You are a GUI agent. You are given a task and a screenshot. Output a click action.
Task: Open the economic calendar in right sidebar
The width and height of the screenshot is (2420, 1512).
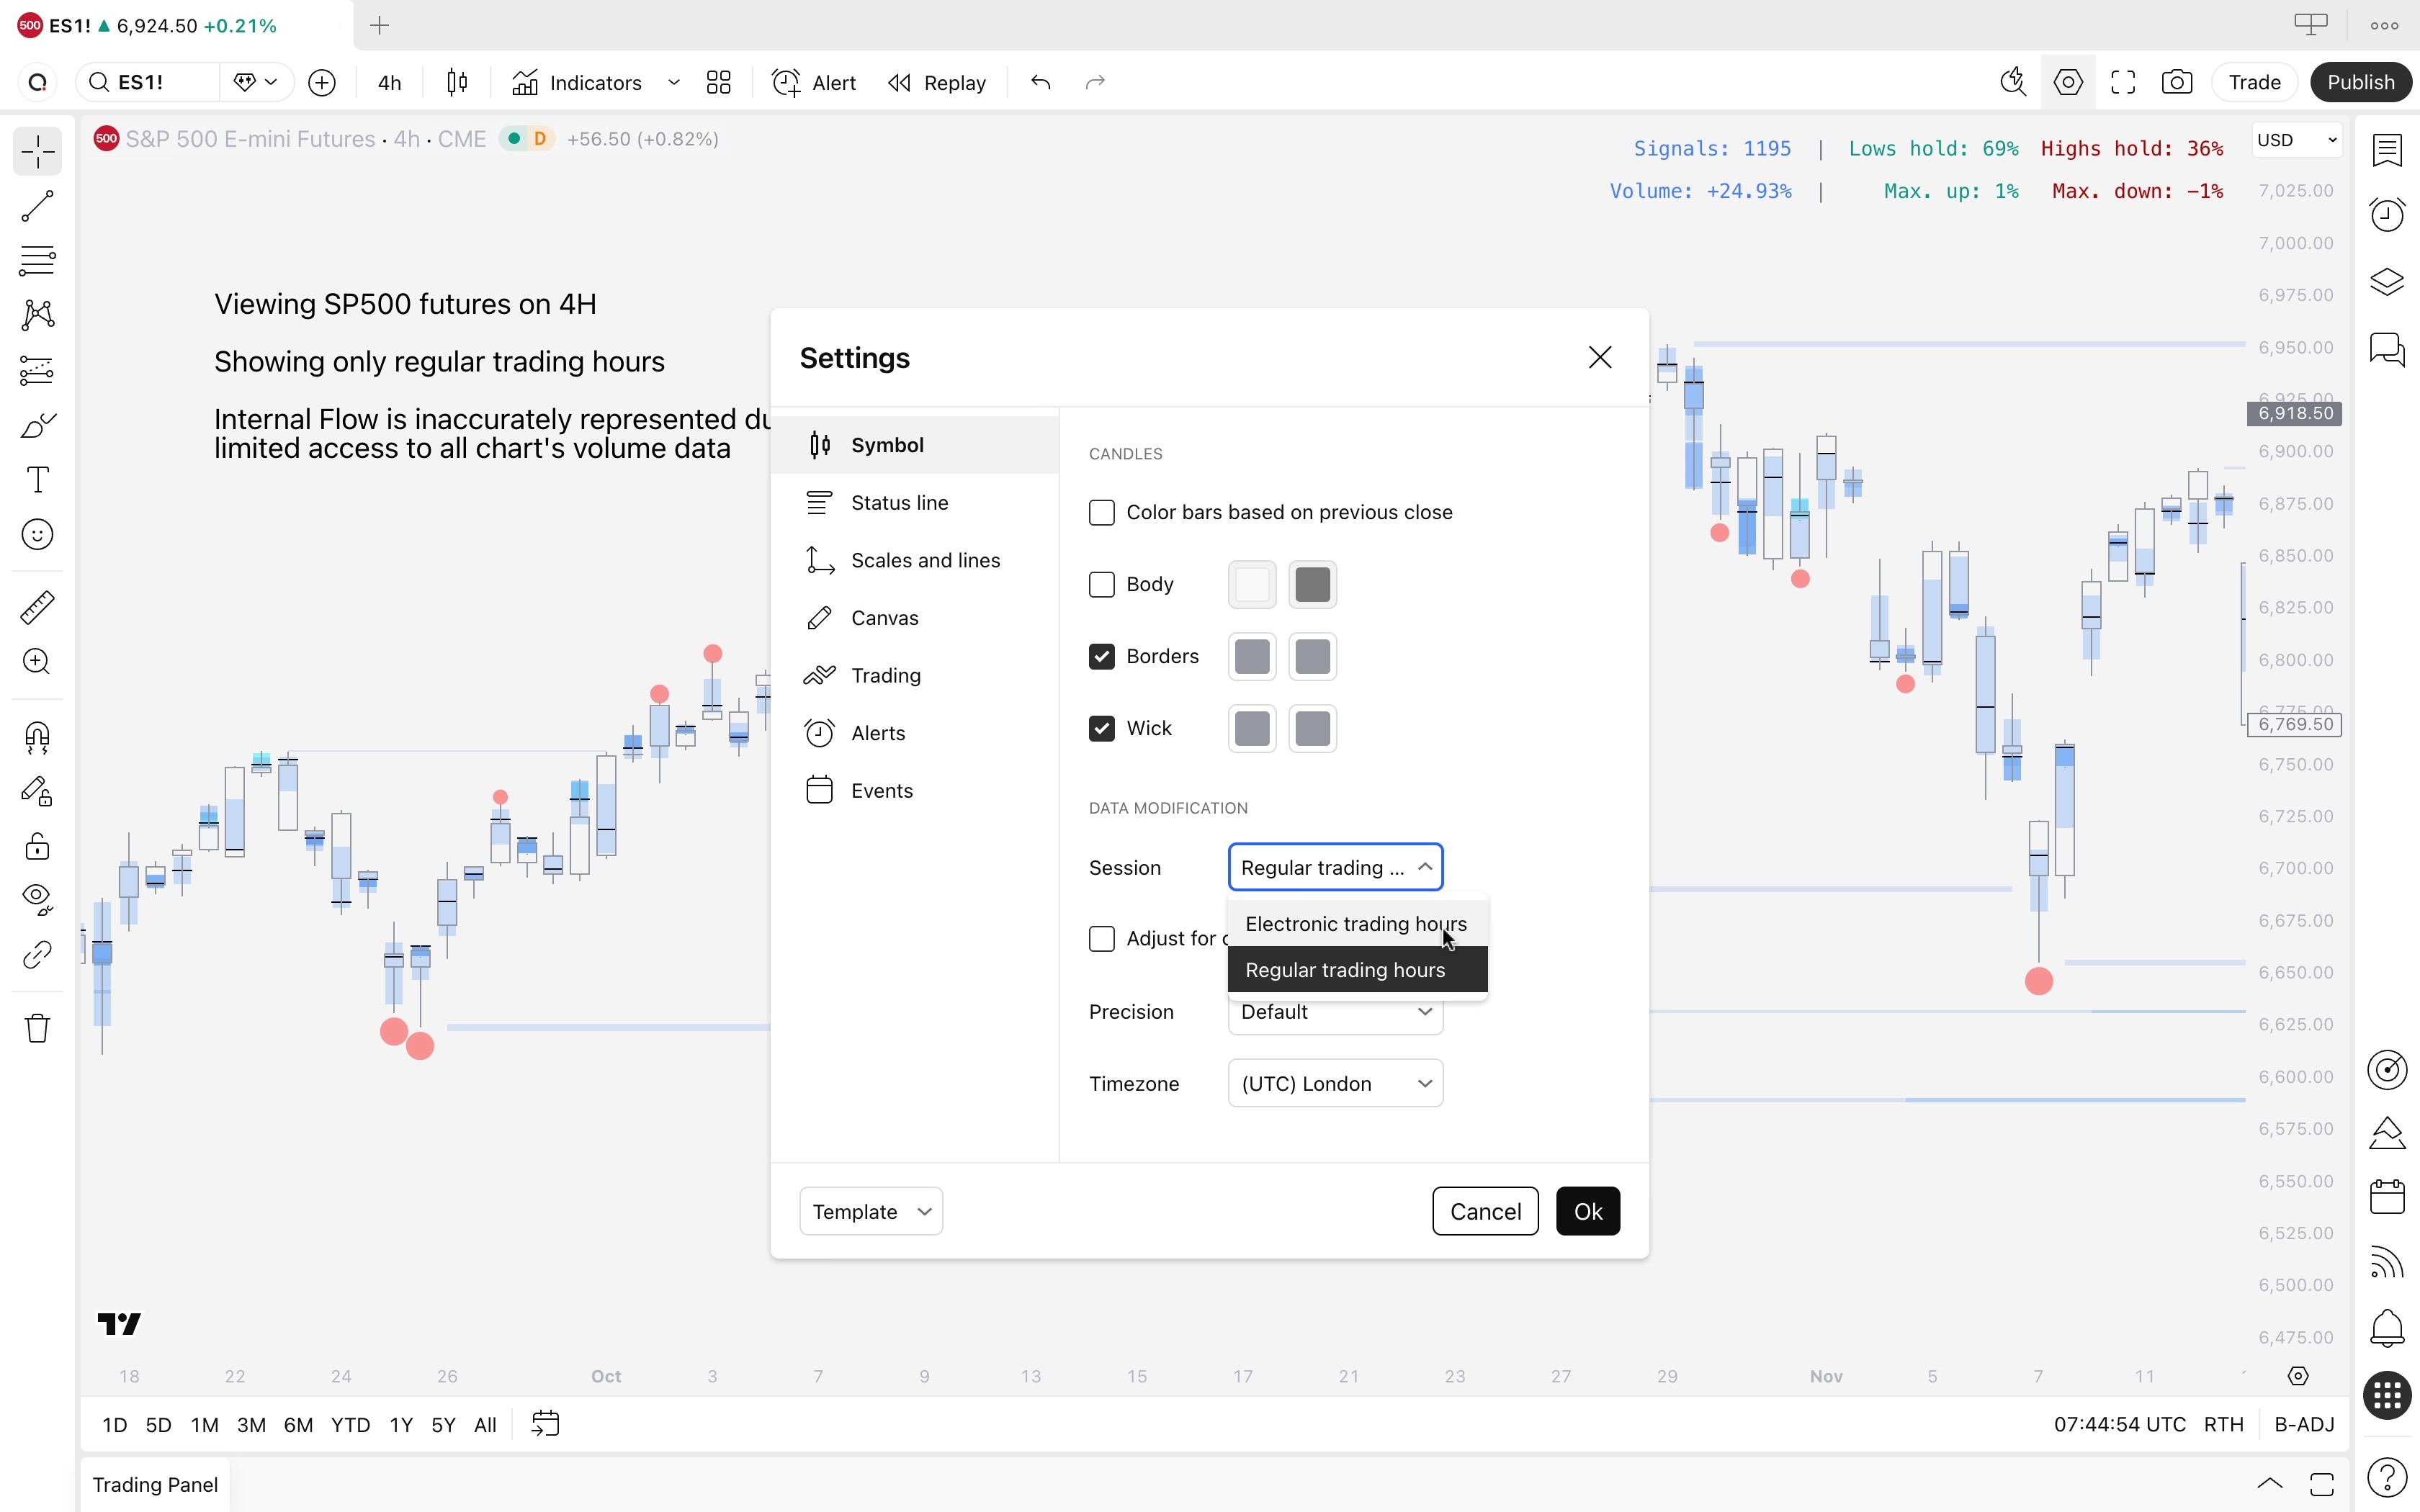(2388, 1195)
